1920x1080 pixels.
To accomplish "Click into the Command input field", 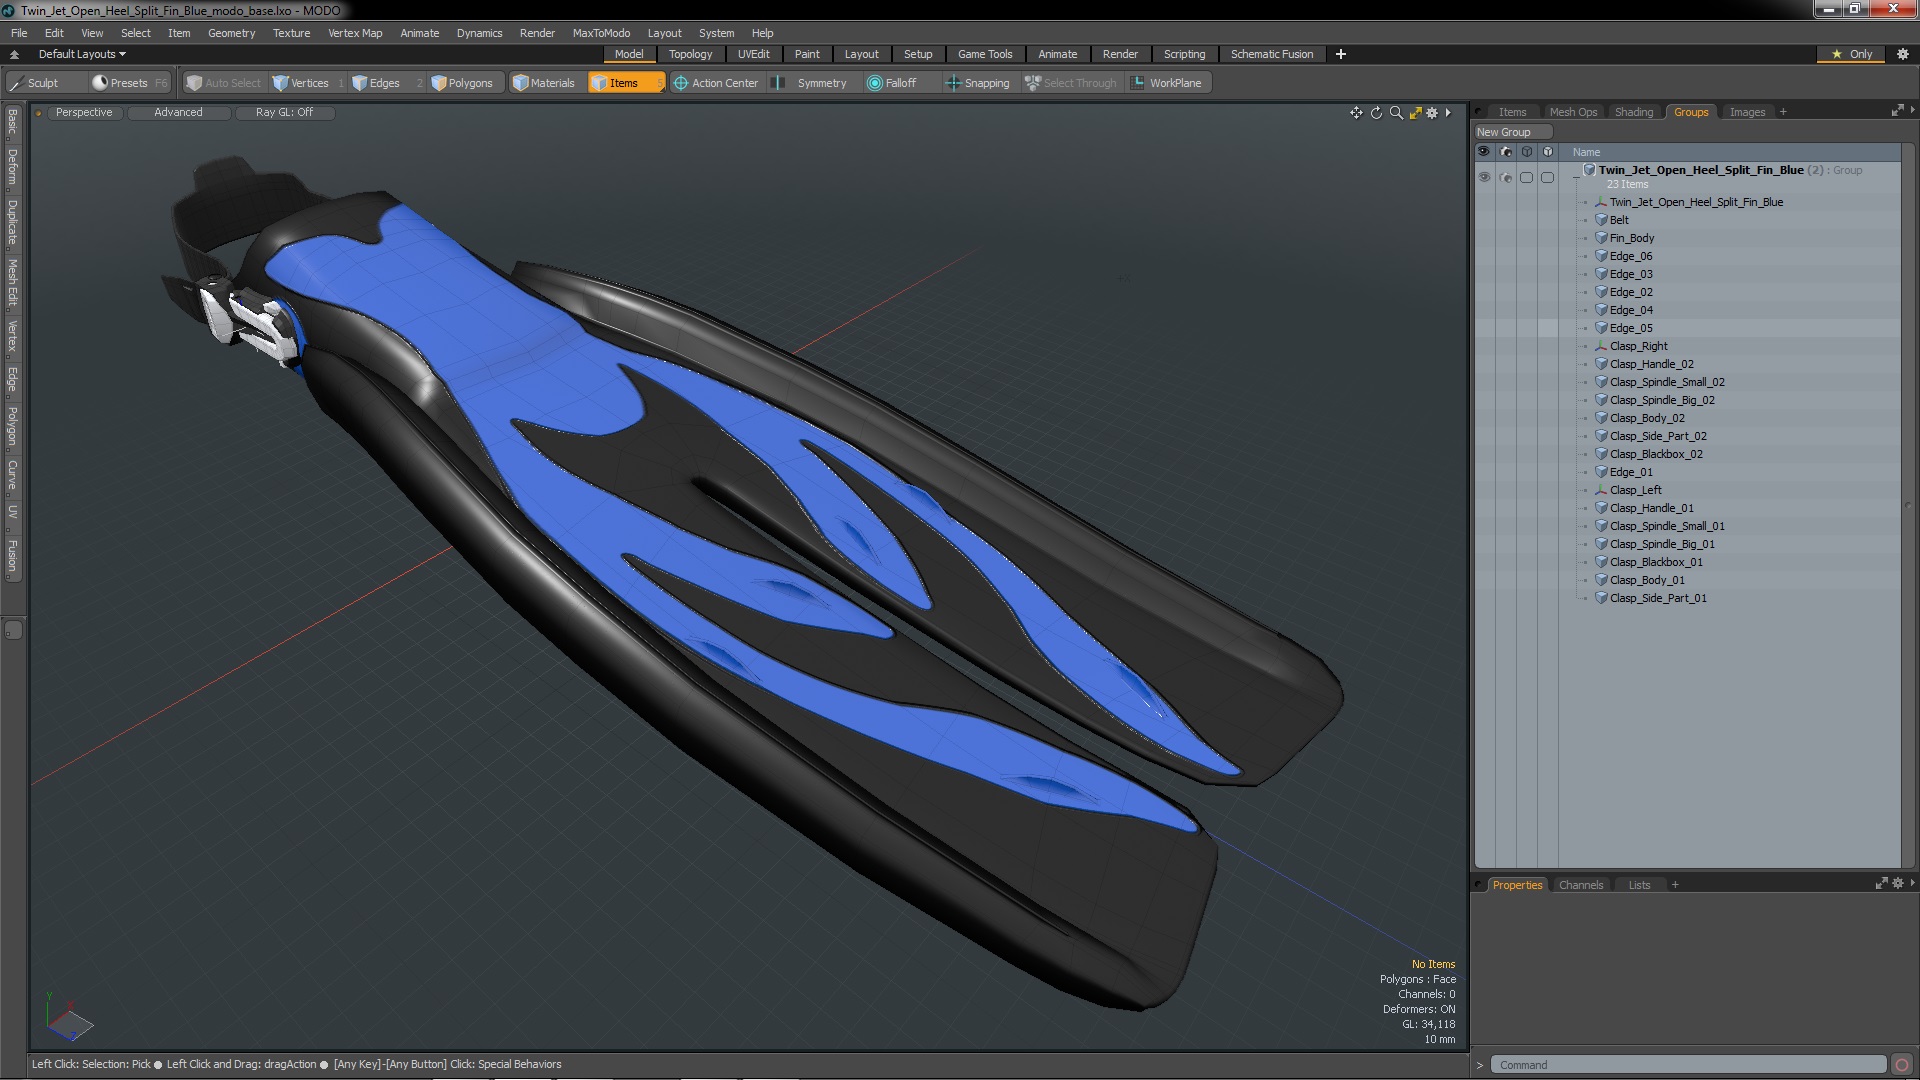I will click(1687, 1065).
